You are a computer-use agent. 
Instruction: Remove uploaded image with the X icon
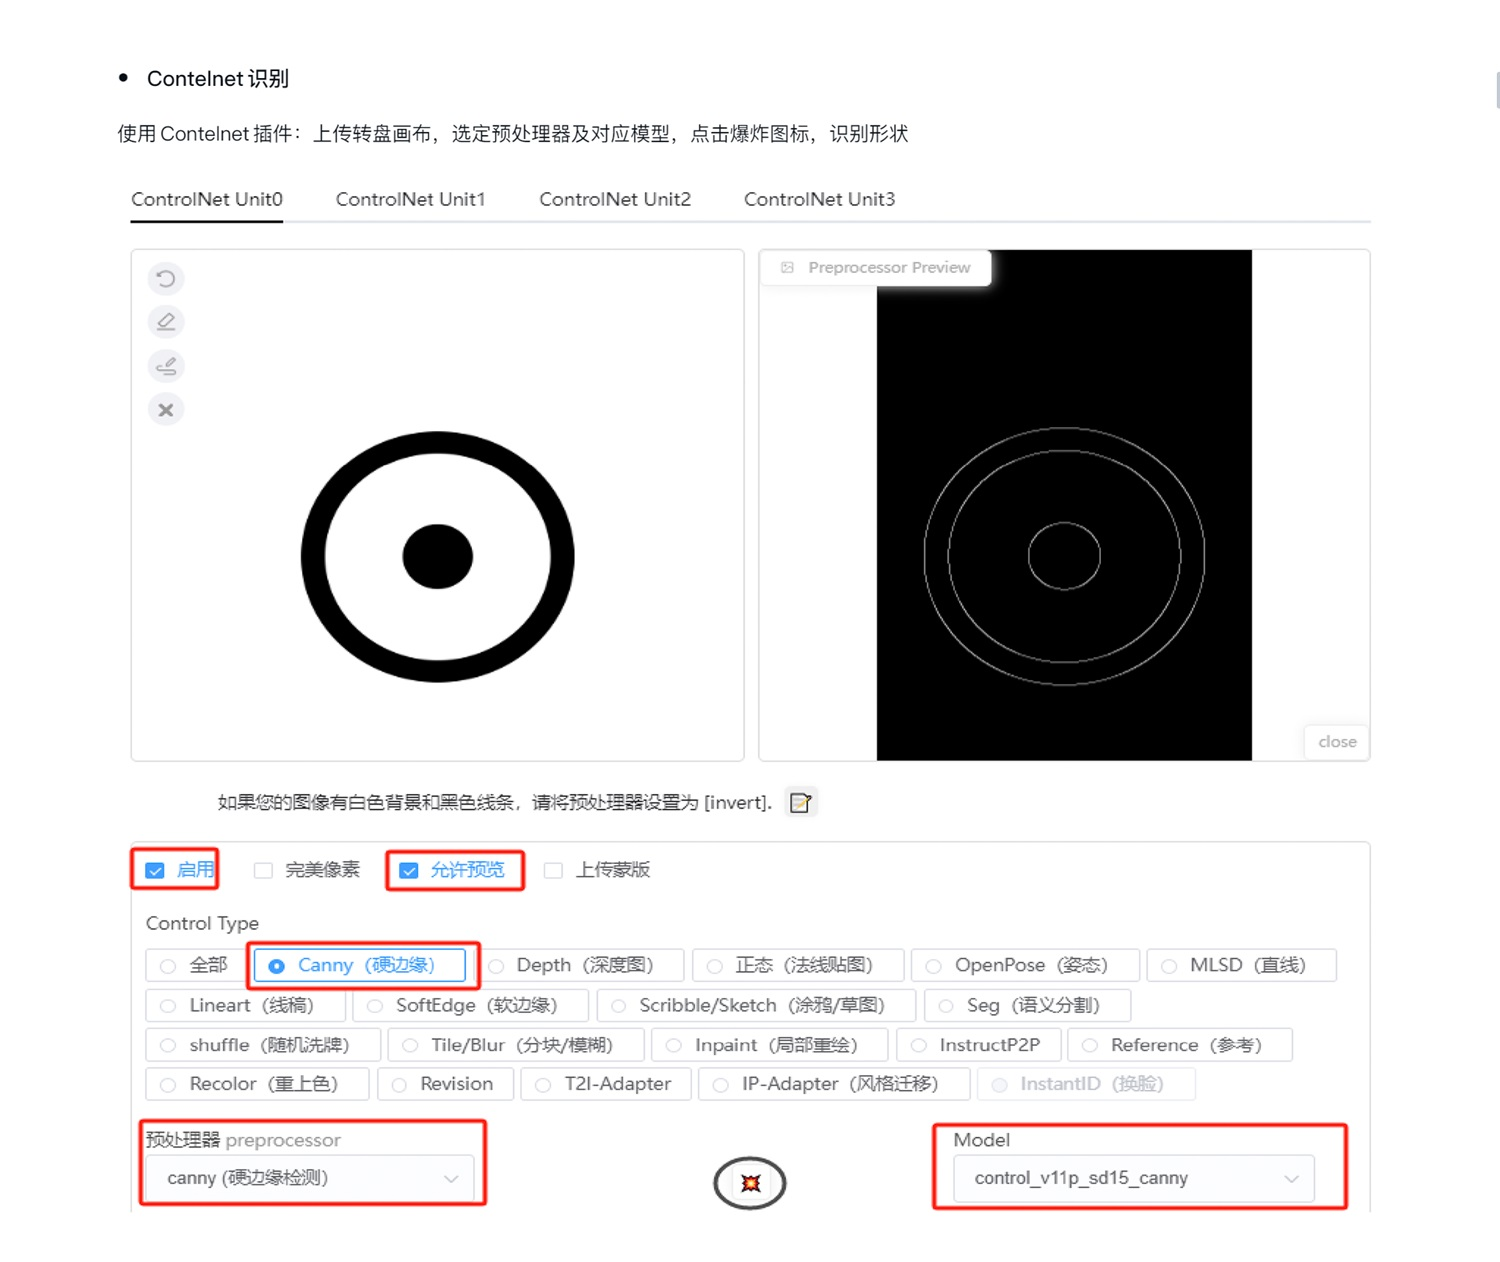pyautogui.click(x=166, y=410)
